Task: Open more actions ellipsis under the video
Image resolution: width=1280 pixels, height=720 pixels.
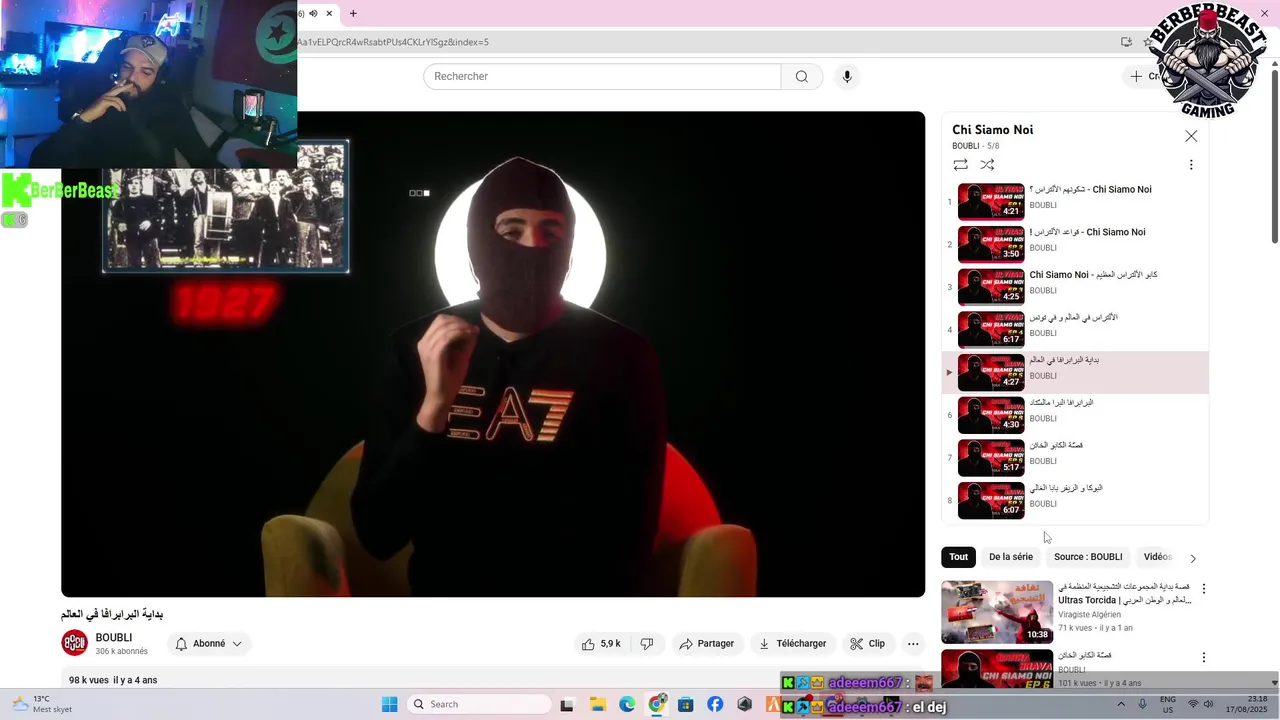Action: (x=913, y=644)
